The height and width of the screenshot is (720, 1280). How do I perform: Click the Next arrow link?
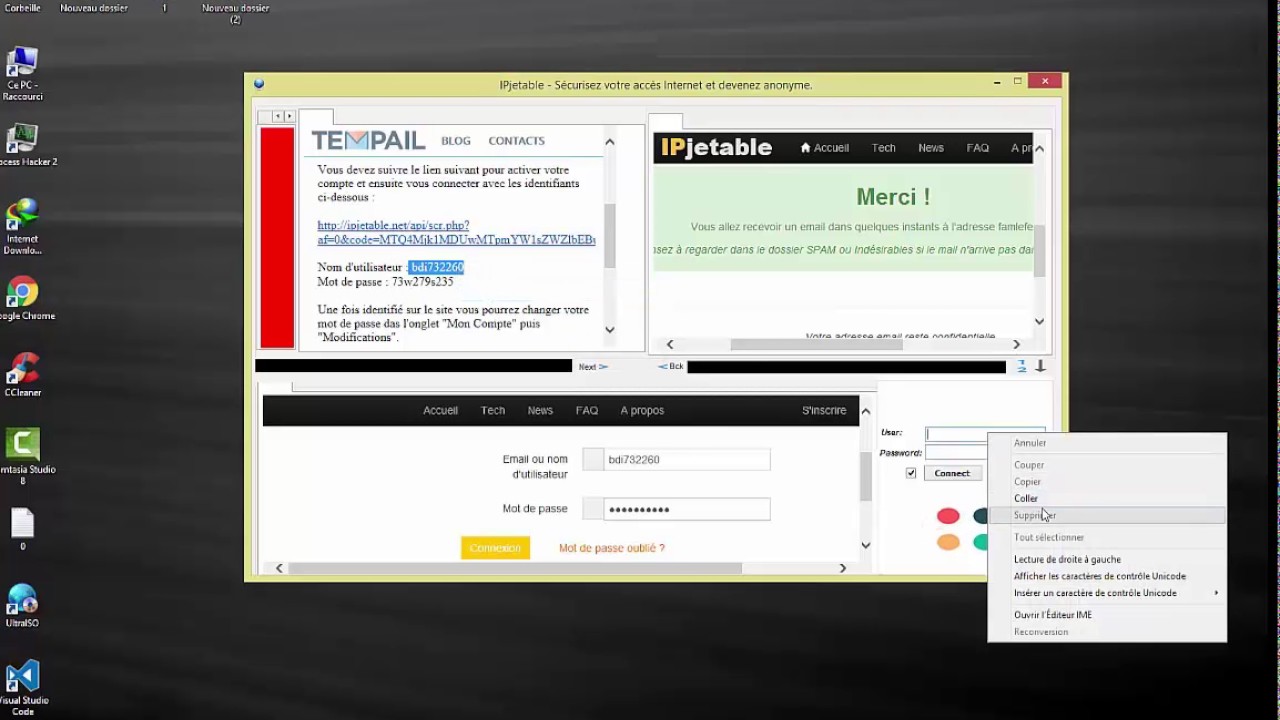(x=593, y=367)
